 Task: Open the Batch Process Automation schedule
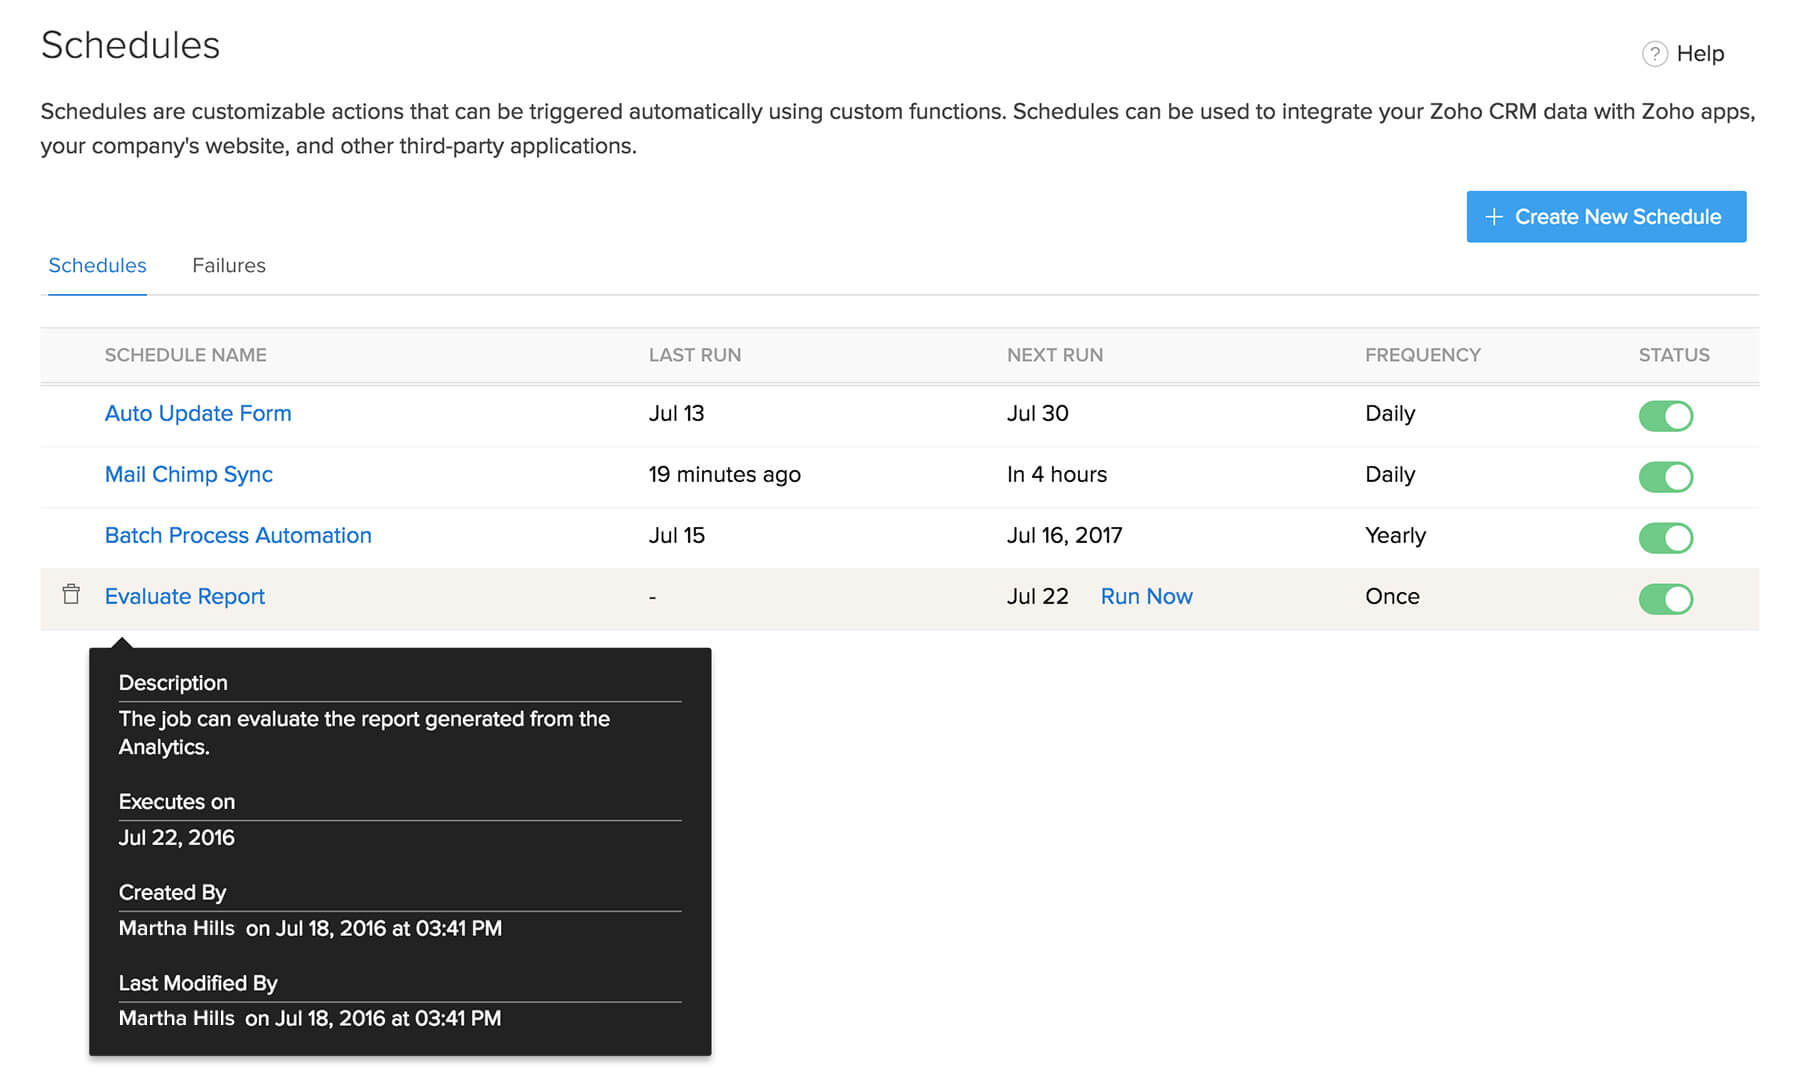coord(238,536)
